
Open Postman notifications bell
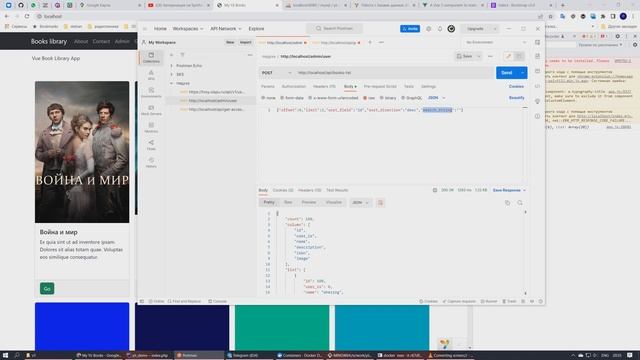(440, 29)
